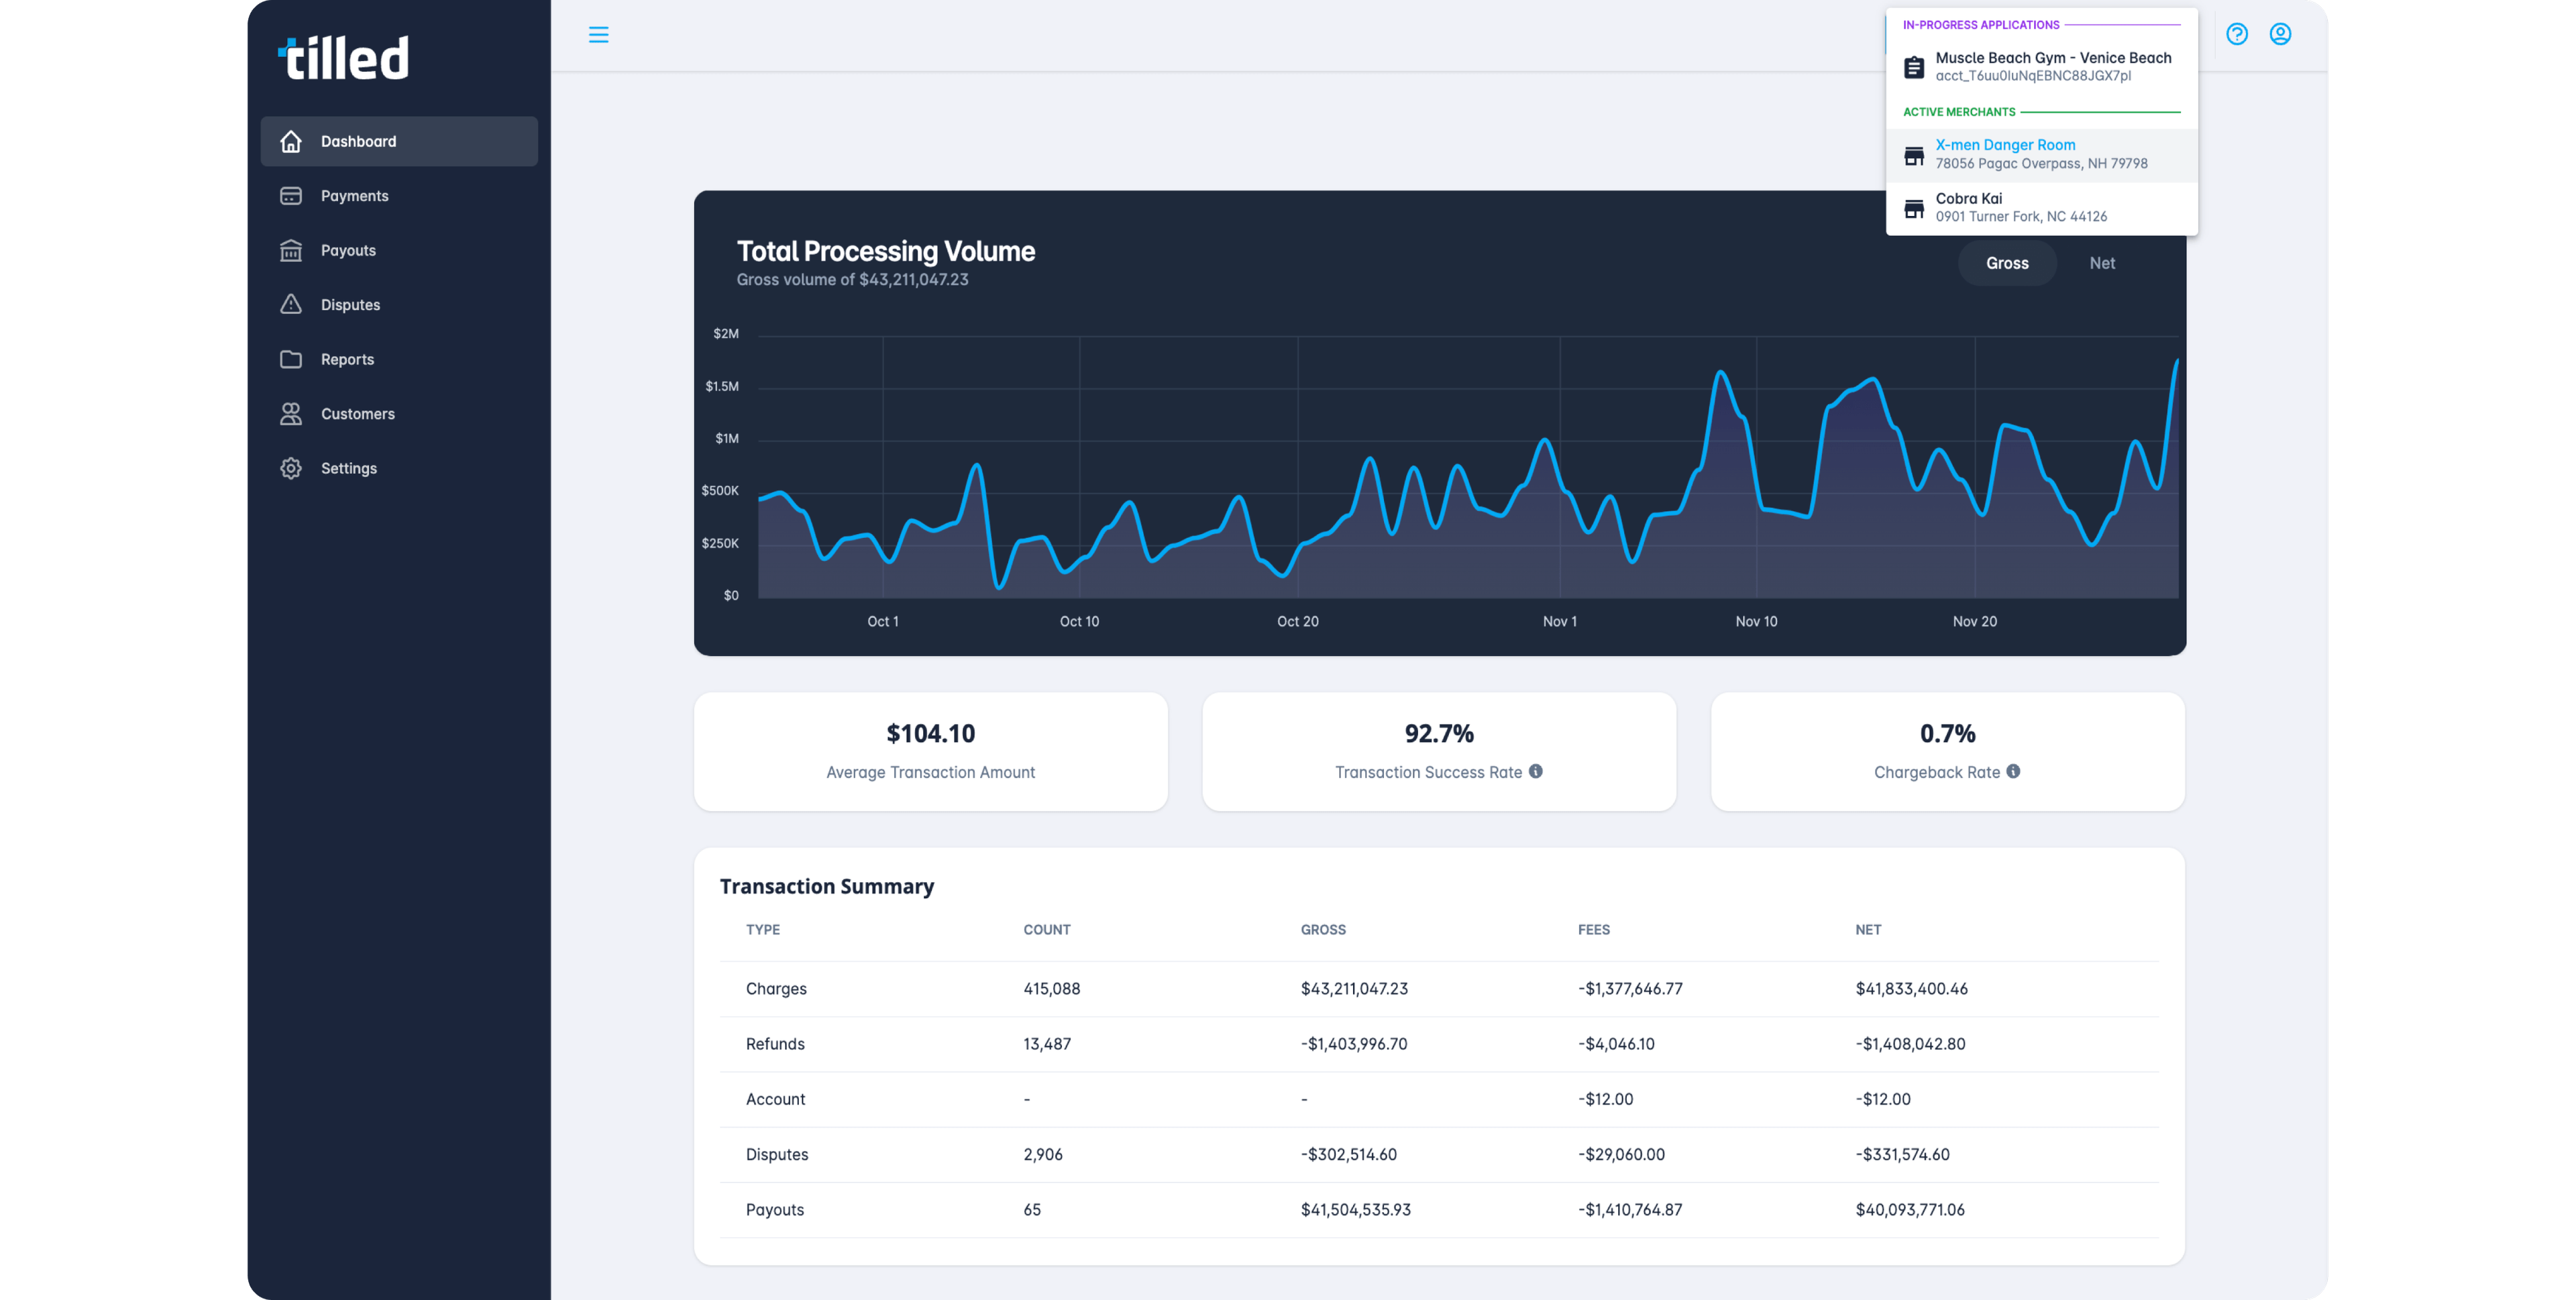Open the user account profile icon
Screen dimensions: 2576x1300
2279,35
